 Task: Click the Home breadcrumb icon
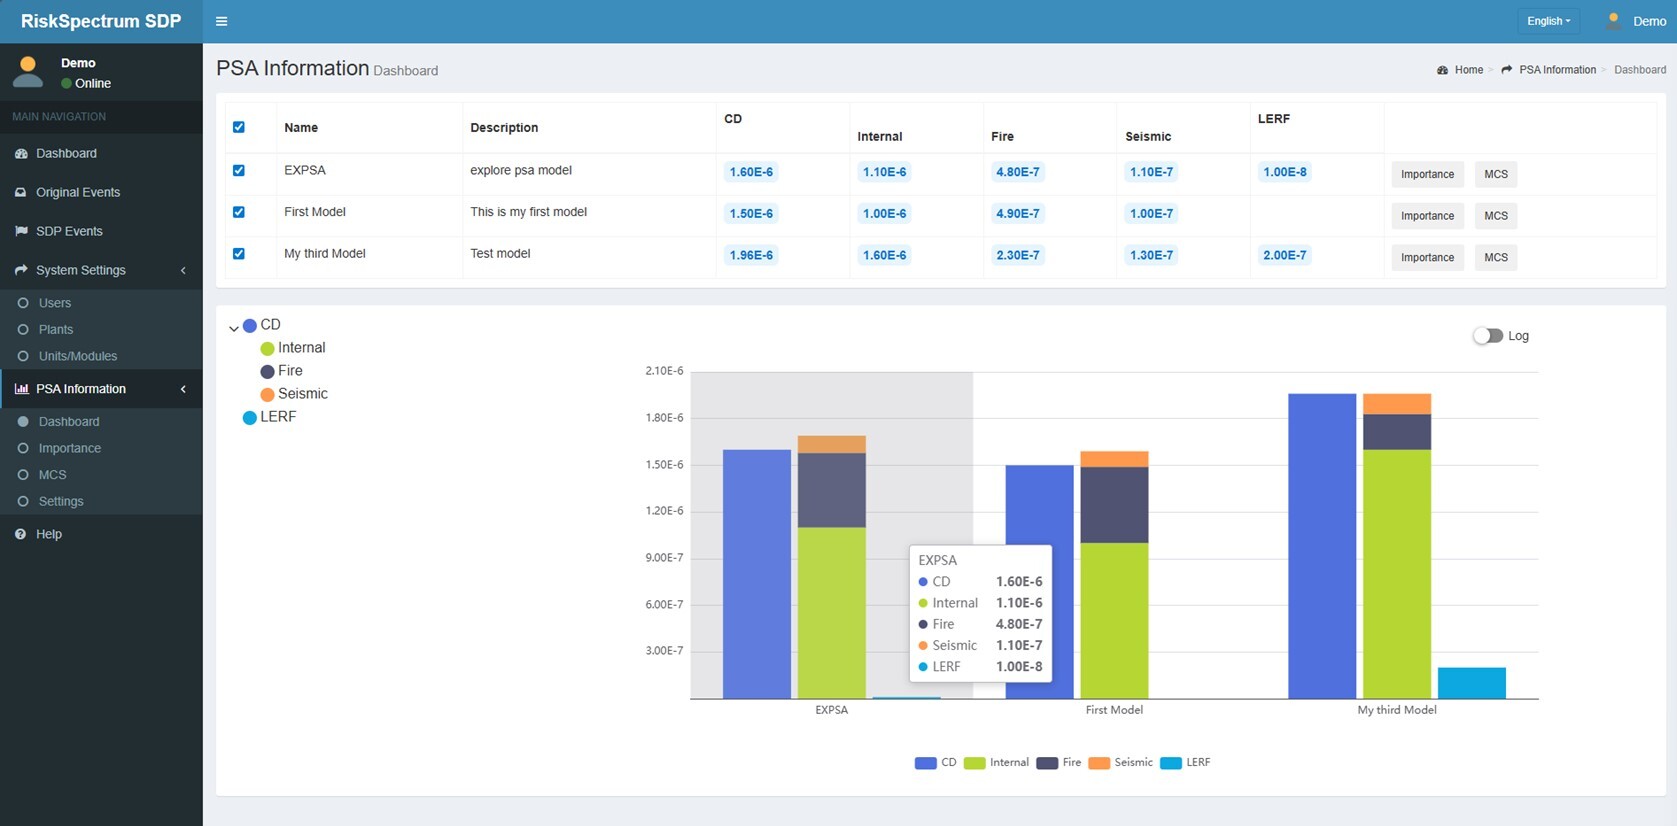(1442, 70)
